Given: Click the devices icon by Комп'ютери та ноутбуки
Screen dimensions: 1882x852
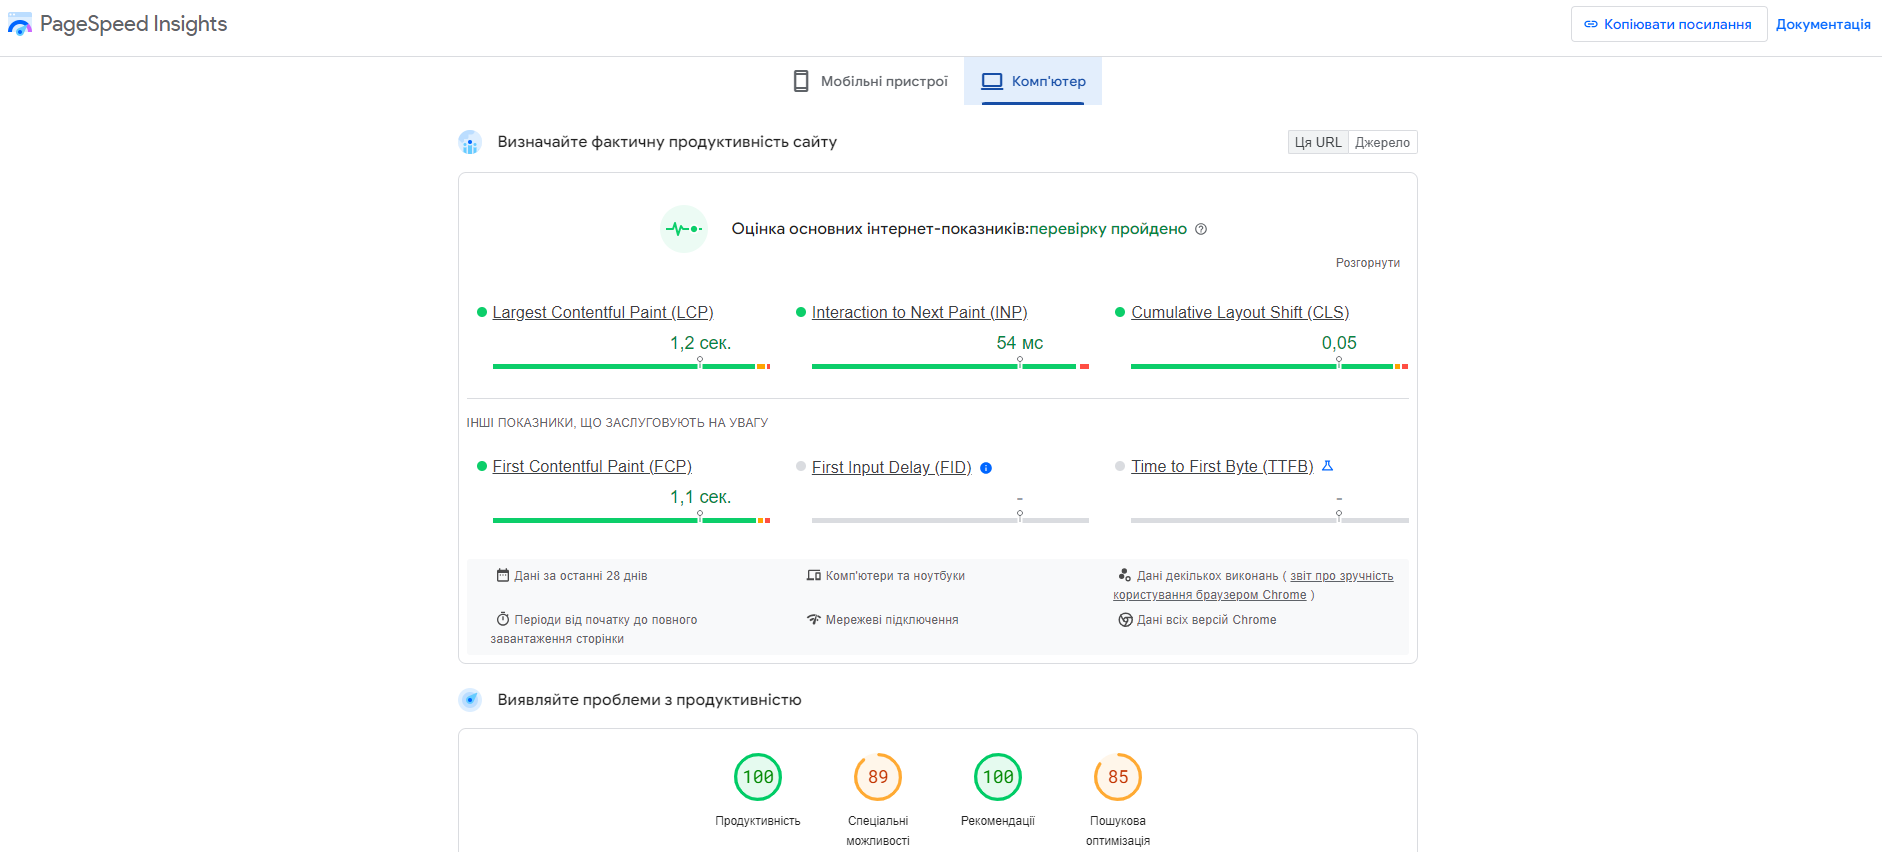Looking at the screenshot, I should (x=814, y=575).
